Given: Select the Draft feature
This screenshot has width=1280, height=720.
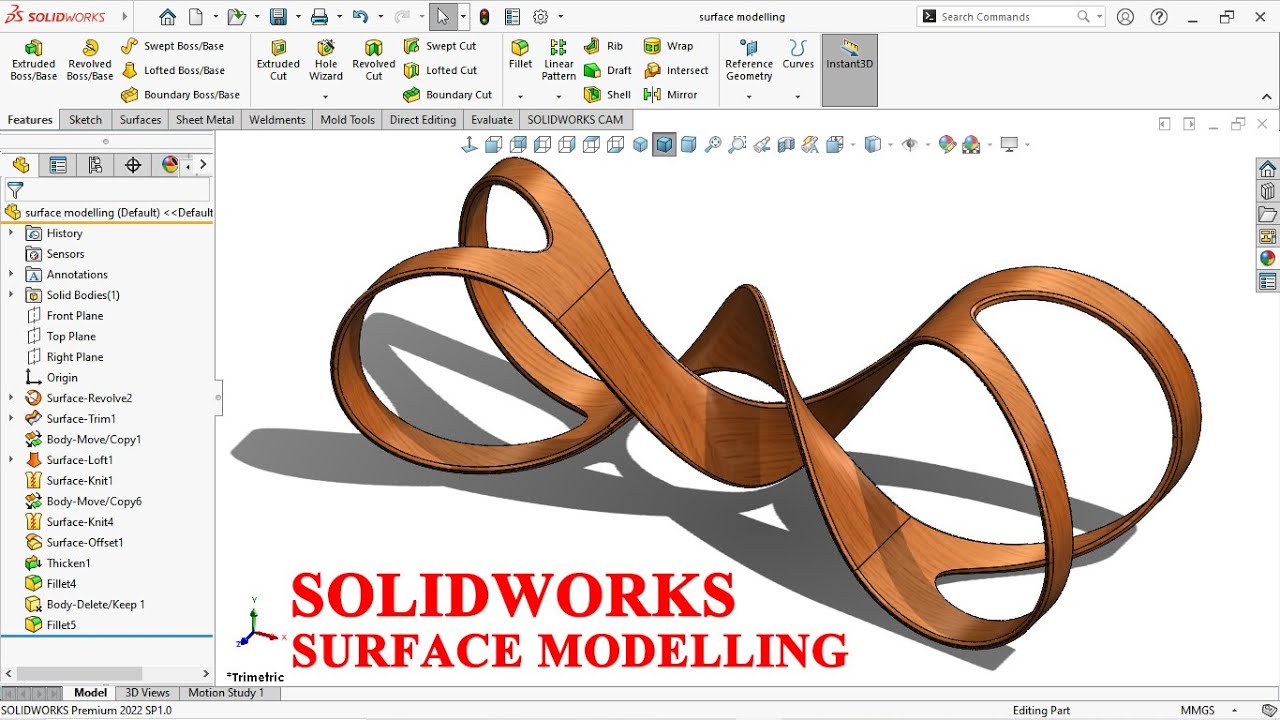Looking at the screenshot, I should (608, 70).
